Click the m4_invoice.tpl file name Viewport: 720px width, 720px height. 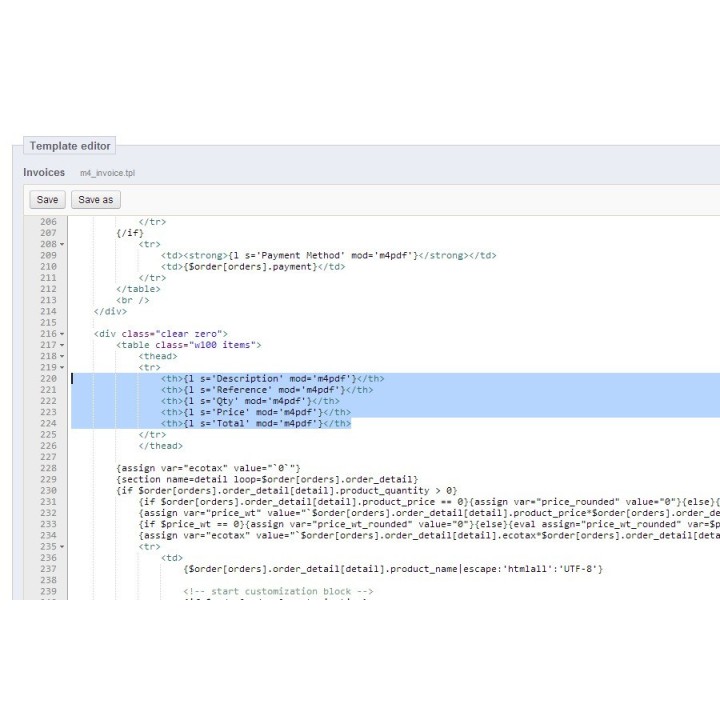point(107,173)
